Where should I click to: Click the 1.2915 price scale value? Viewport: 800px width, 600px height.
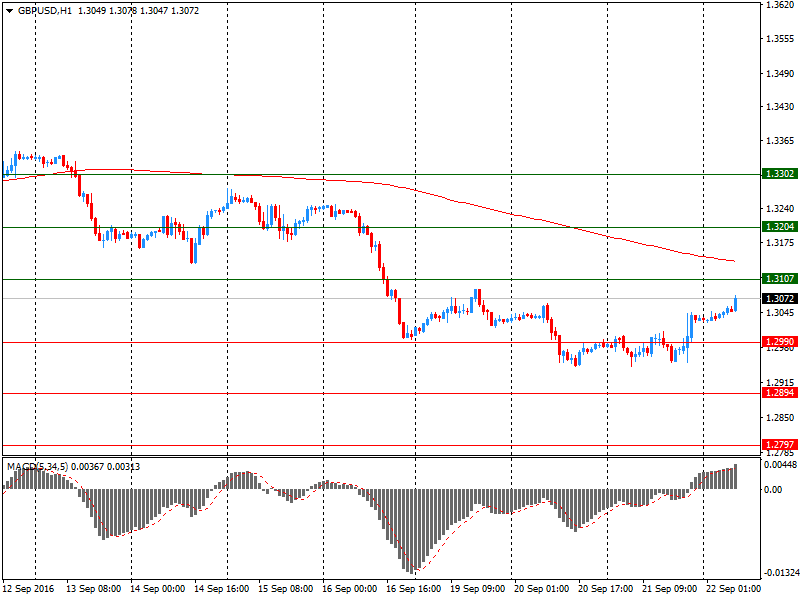click(780, 382)
